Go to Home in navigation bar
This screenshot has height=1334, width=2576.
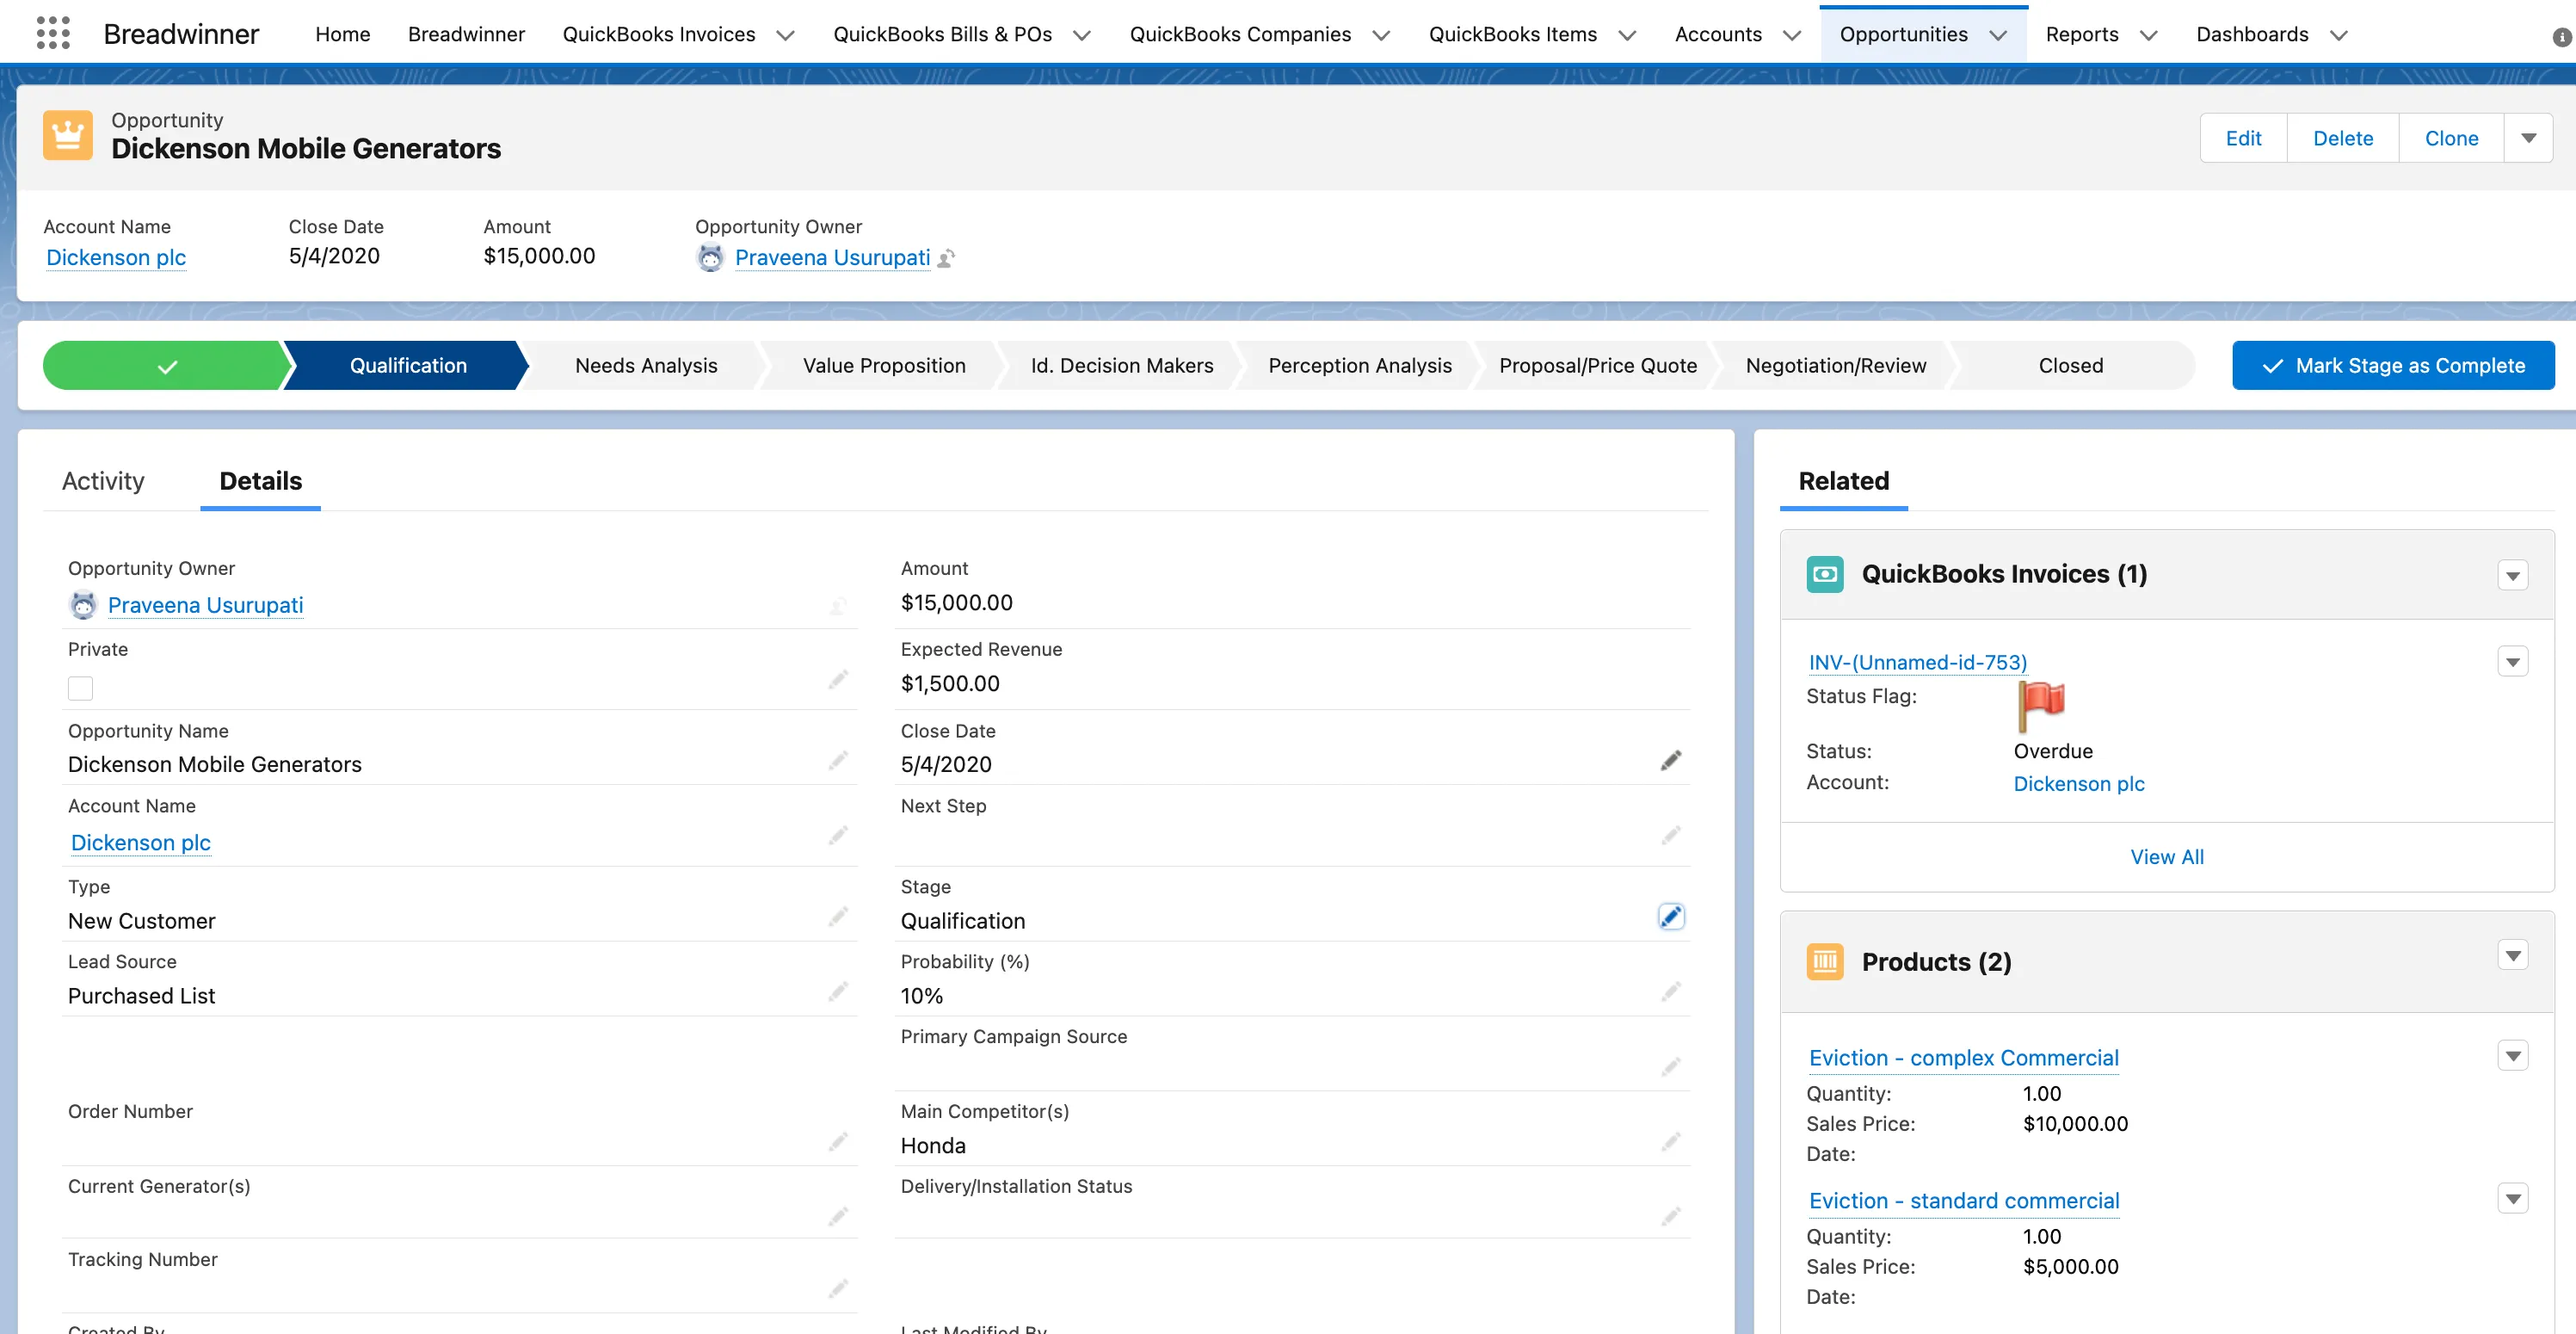coord(342,34)
